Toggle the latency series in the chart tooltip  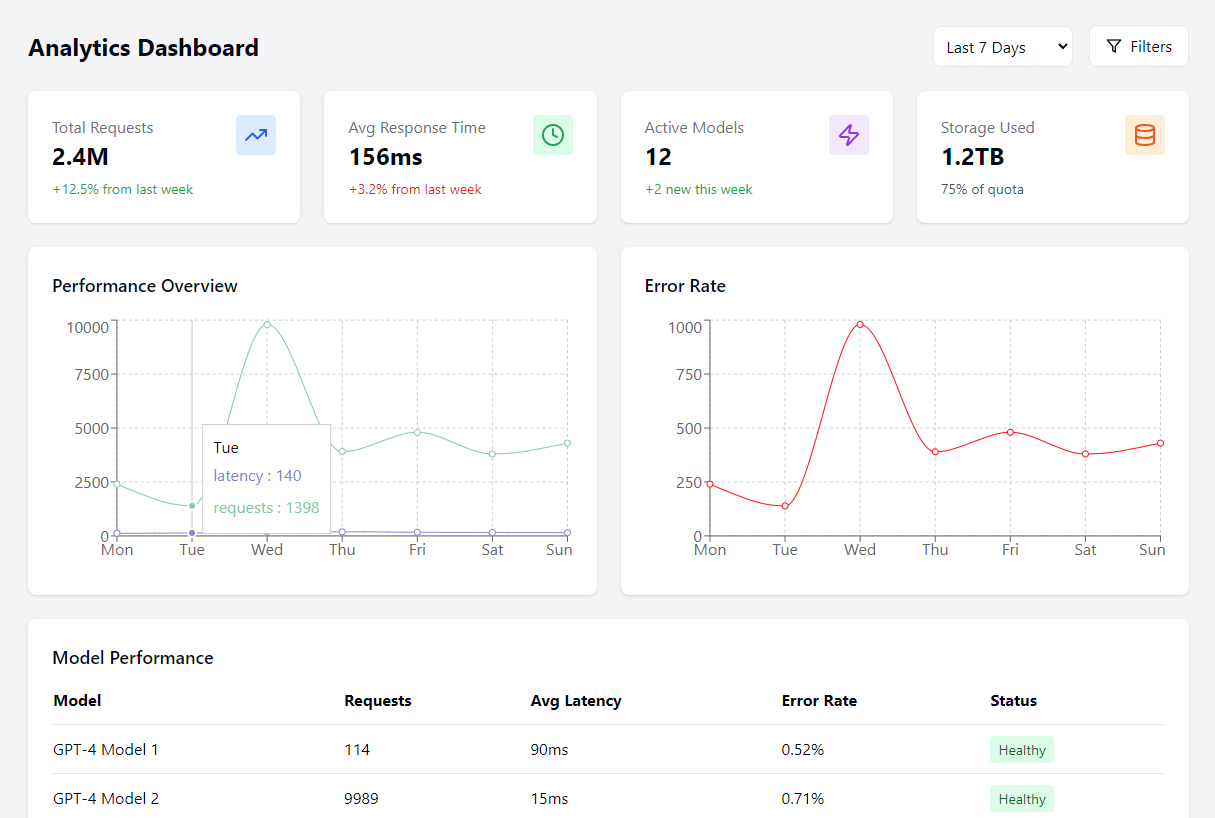pyautogui.click(x=256, y=475)
